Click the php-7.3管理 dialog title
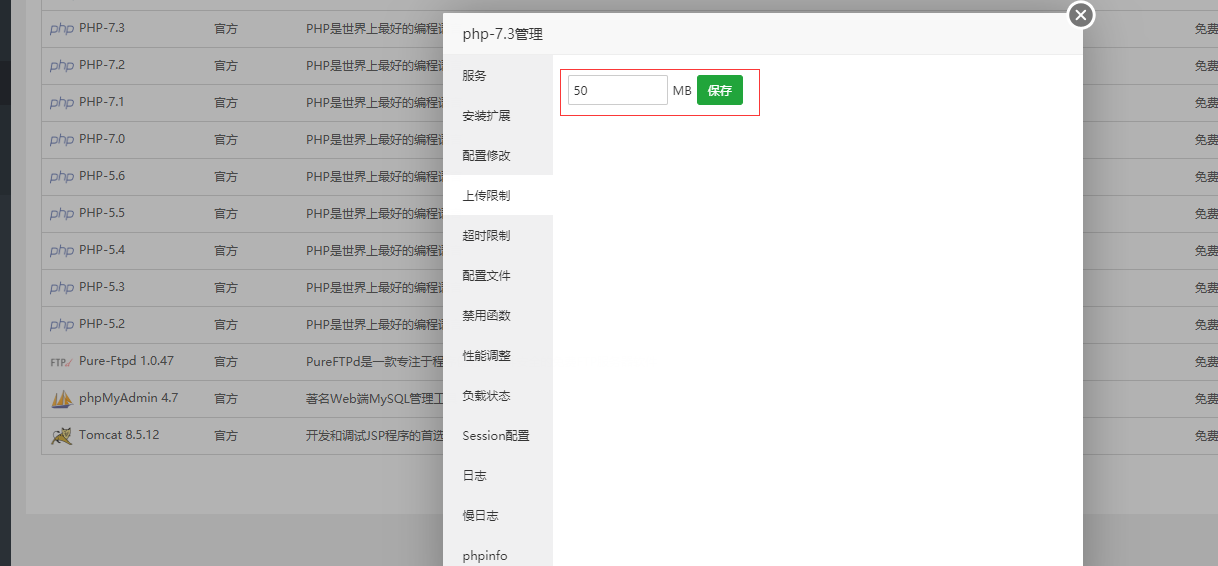 pos(503,34)
